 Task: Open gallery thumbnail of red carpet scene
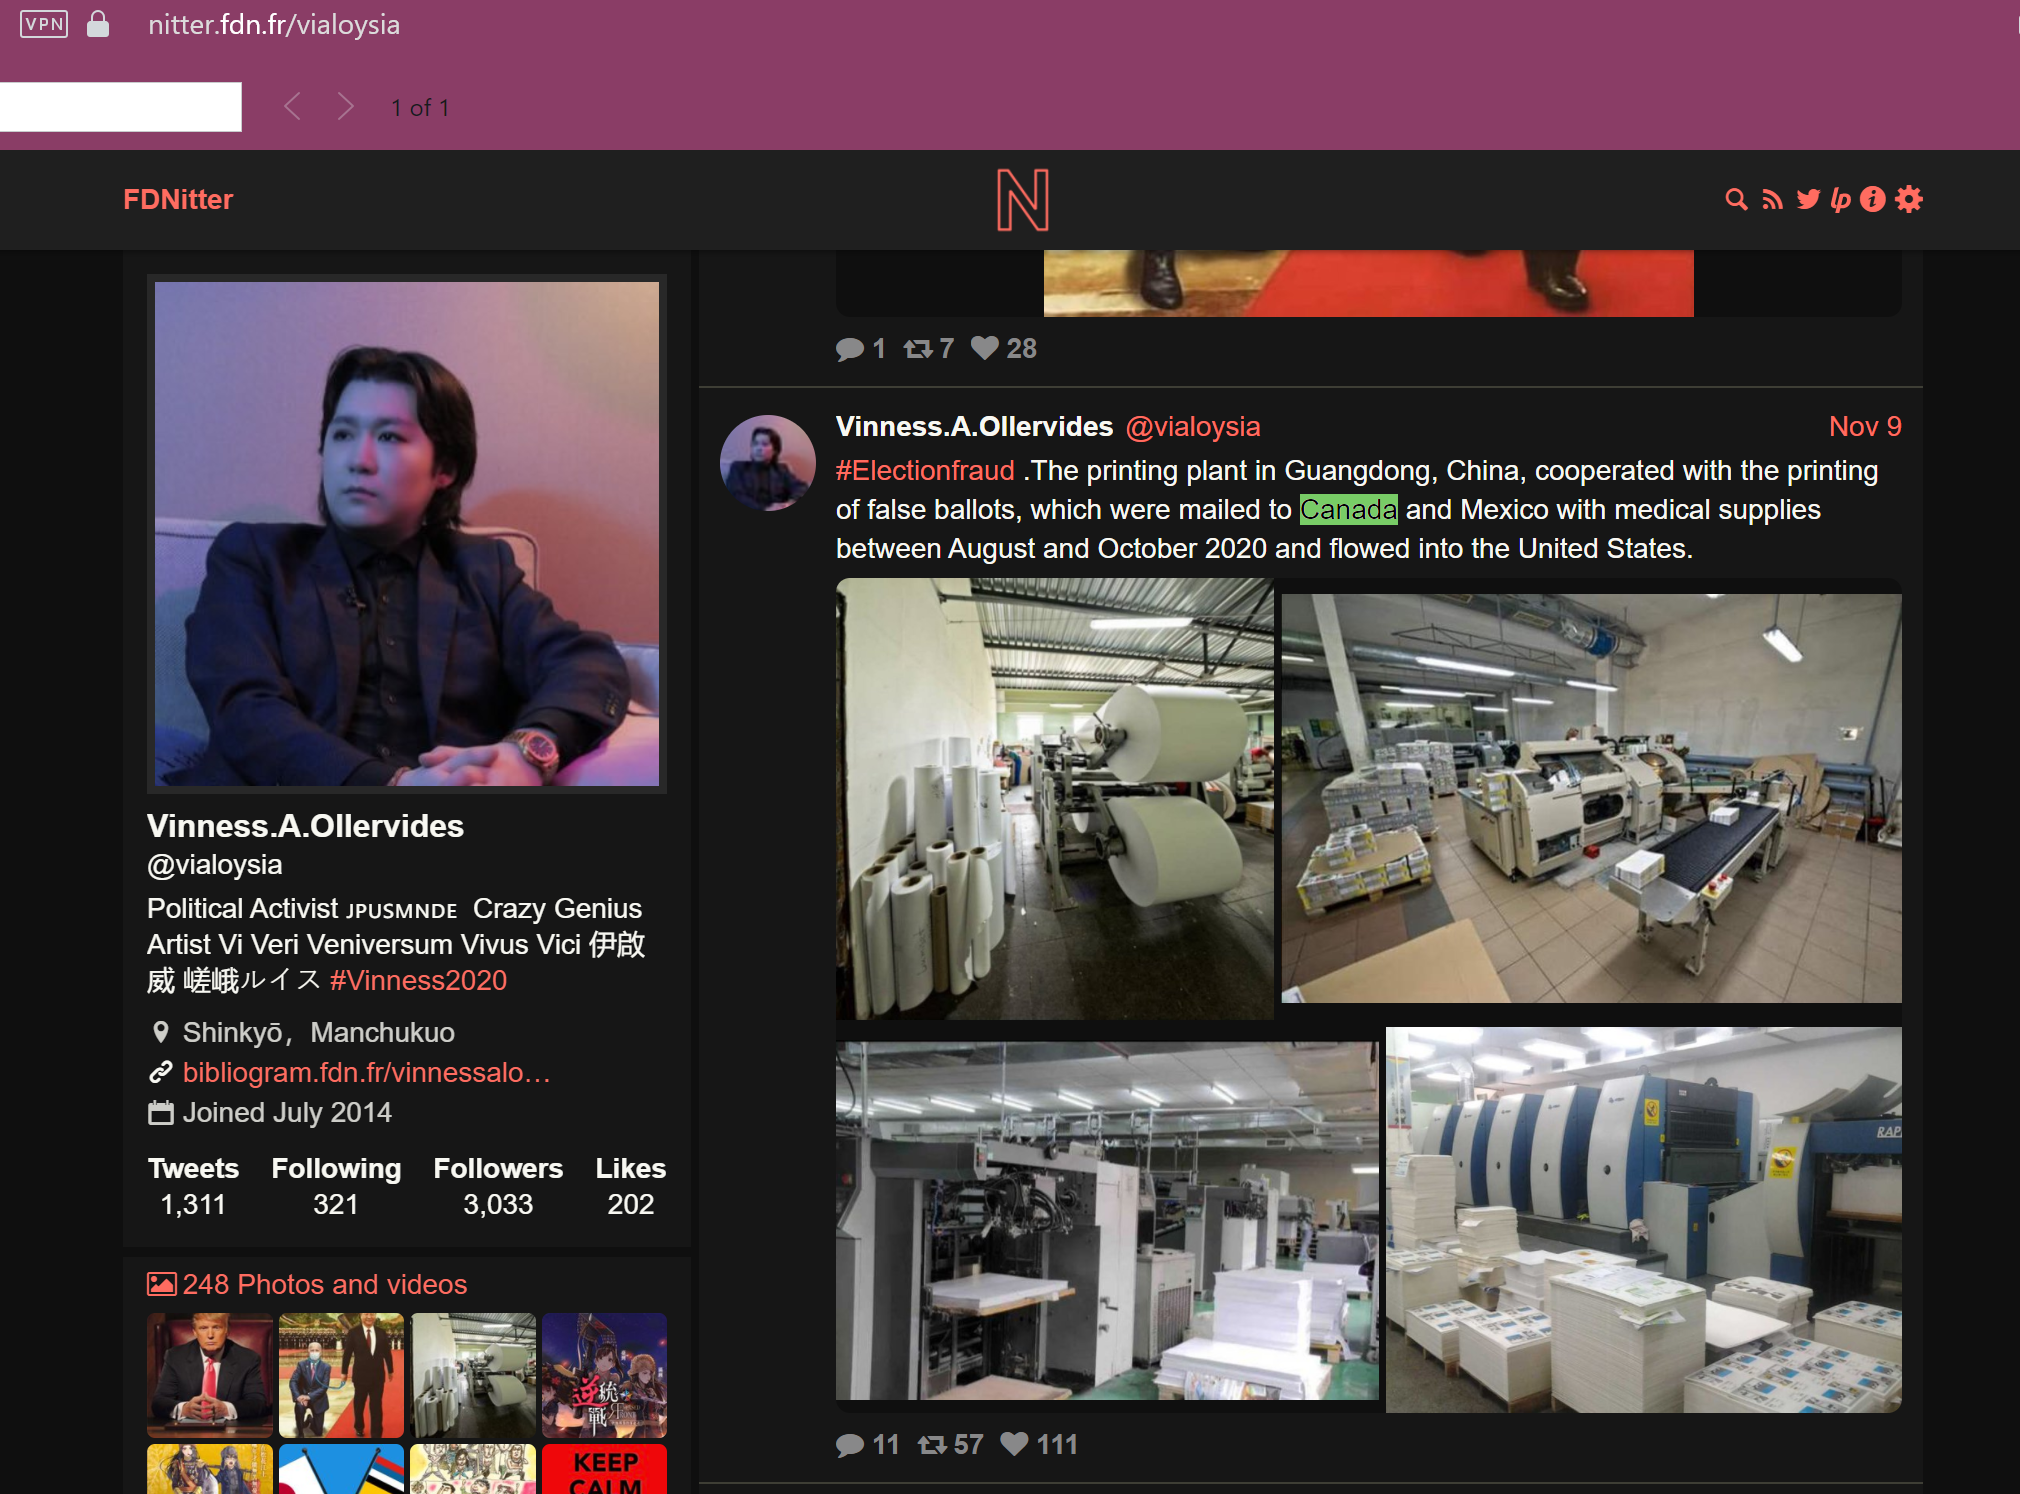[341, 1376]
